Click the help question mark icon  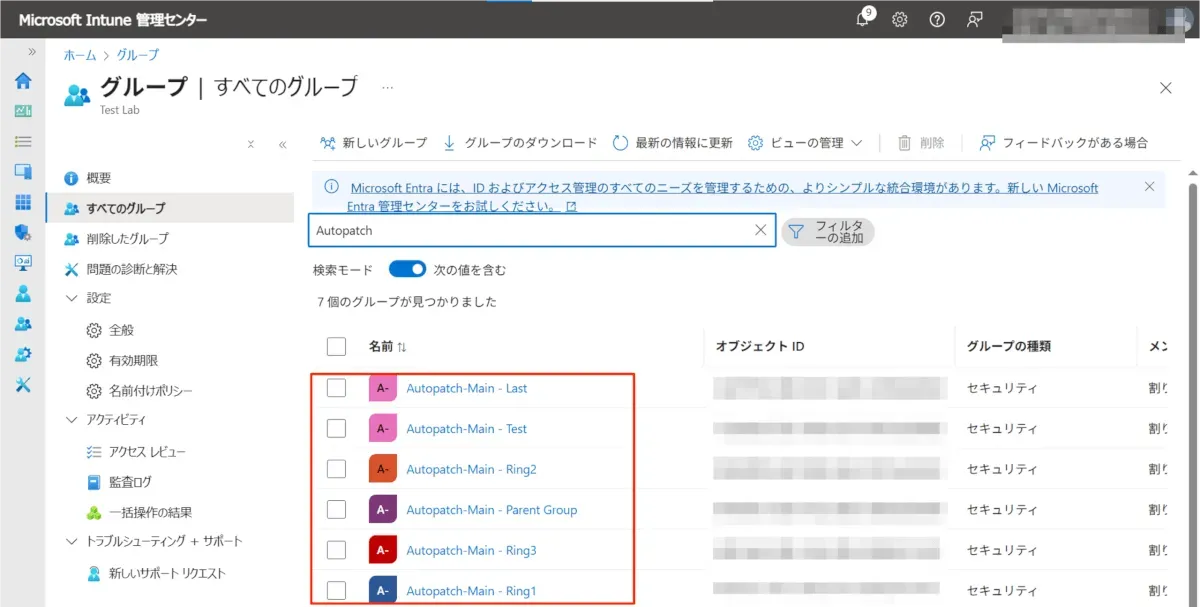(x=937, y=19)
